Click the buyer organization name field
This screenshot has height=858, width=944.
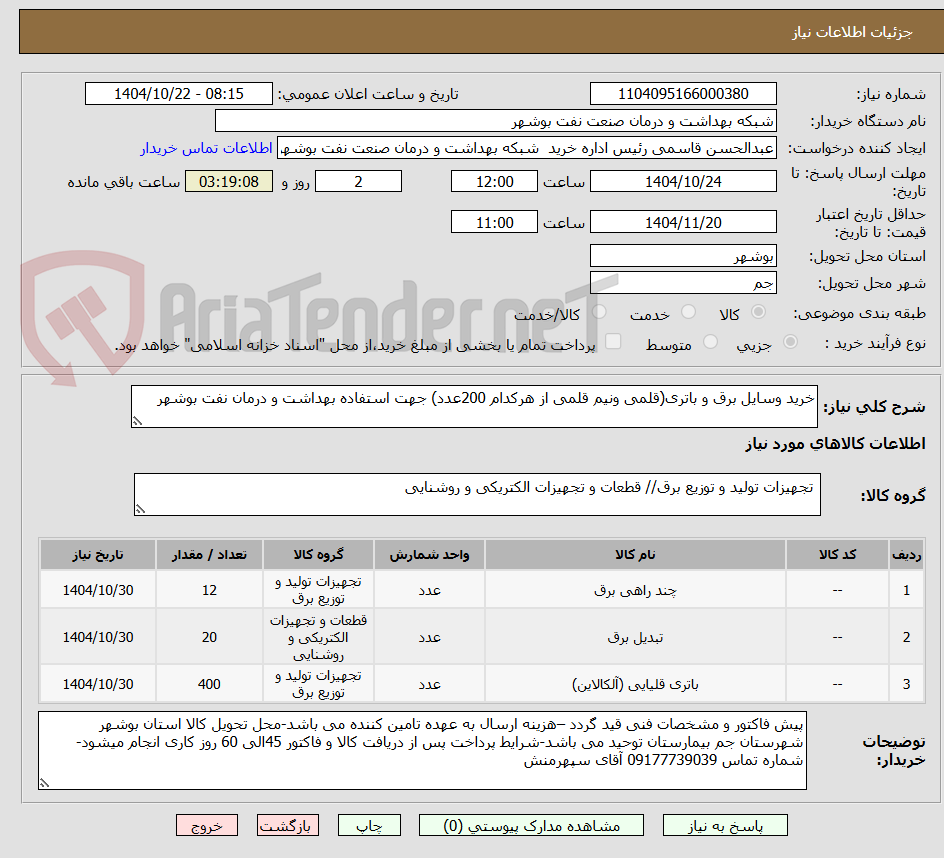click(x=495, y=121)
